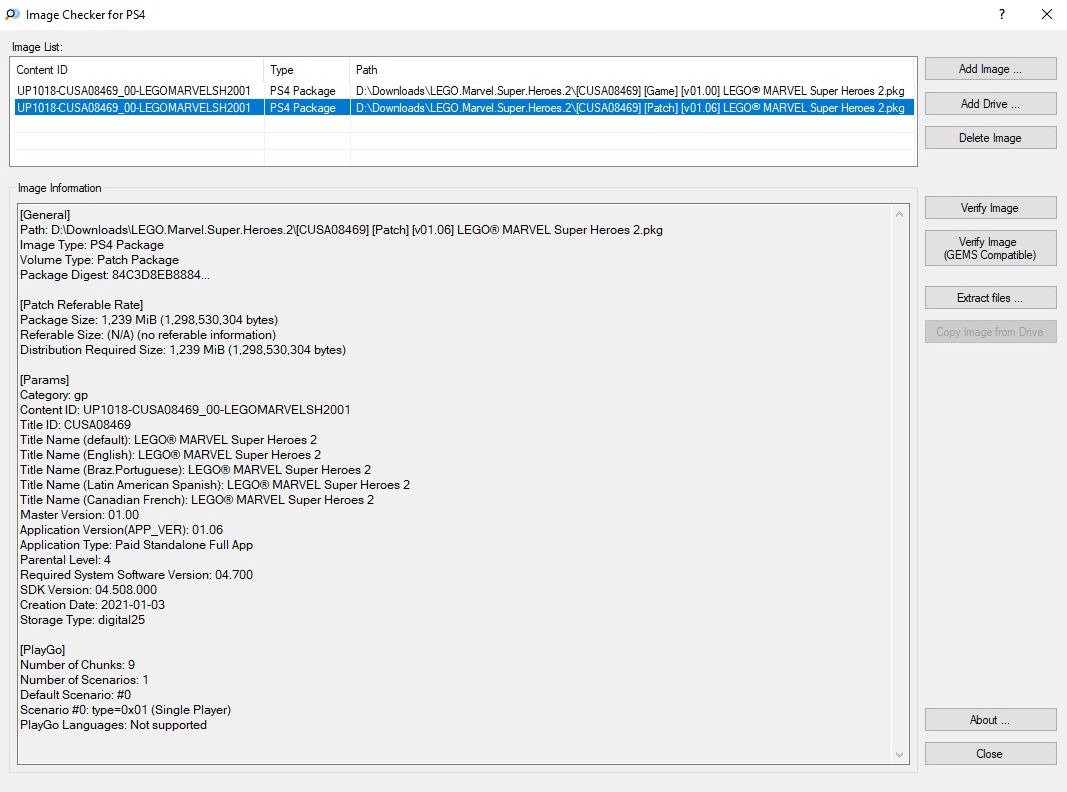Screen dimensions: 1067x792
Task: Click the first row's PS4 Package type cell
Action: pos(303,90)
